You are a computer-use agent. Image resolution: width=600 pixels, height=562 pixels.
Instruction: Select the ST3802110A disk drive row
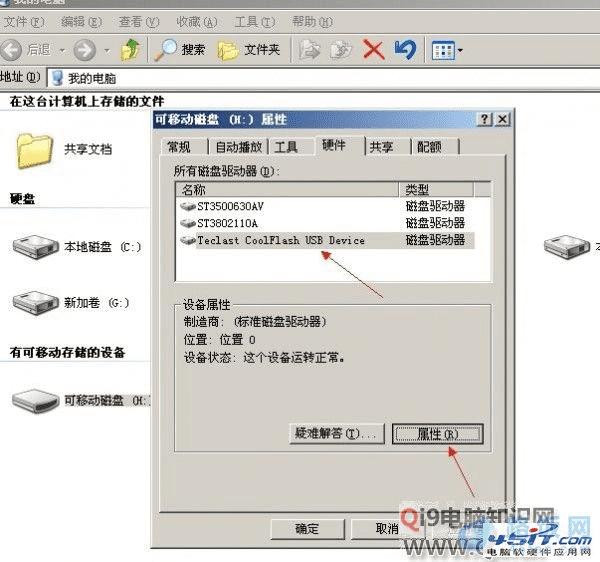pyautogui.click(x=326, y=223)
